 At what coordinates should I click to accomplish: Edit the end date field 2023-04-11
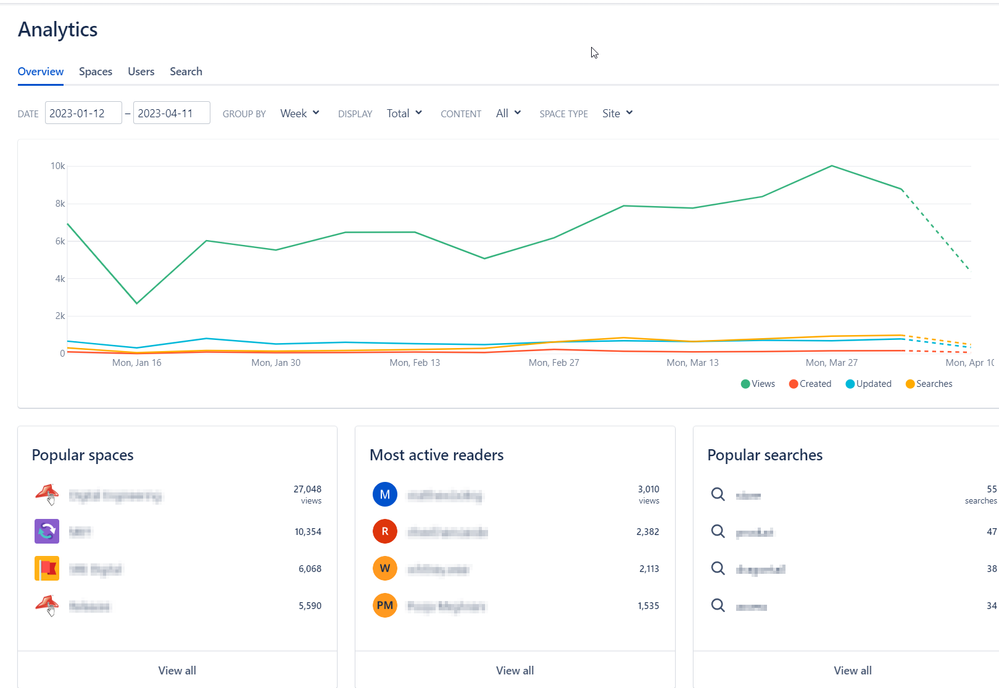171,113
